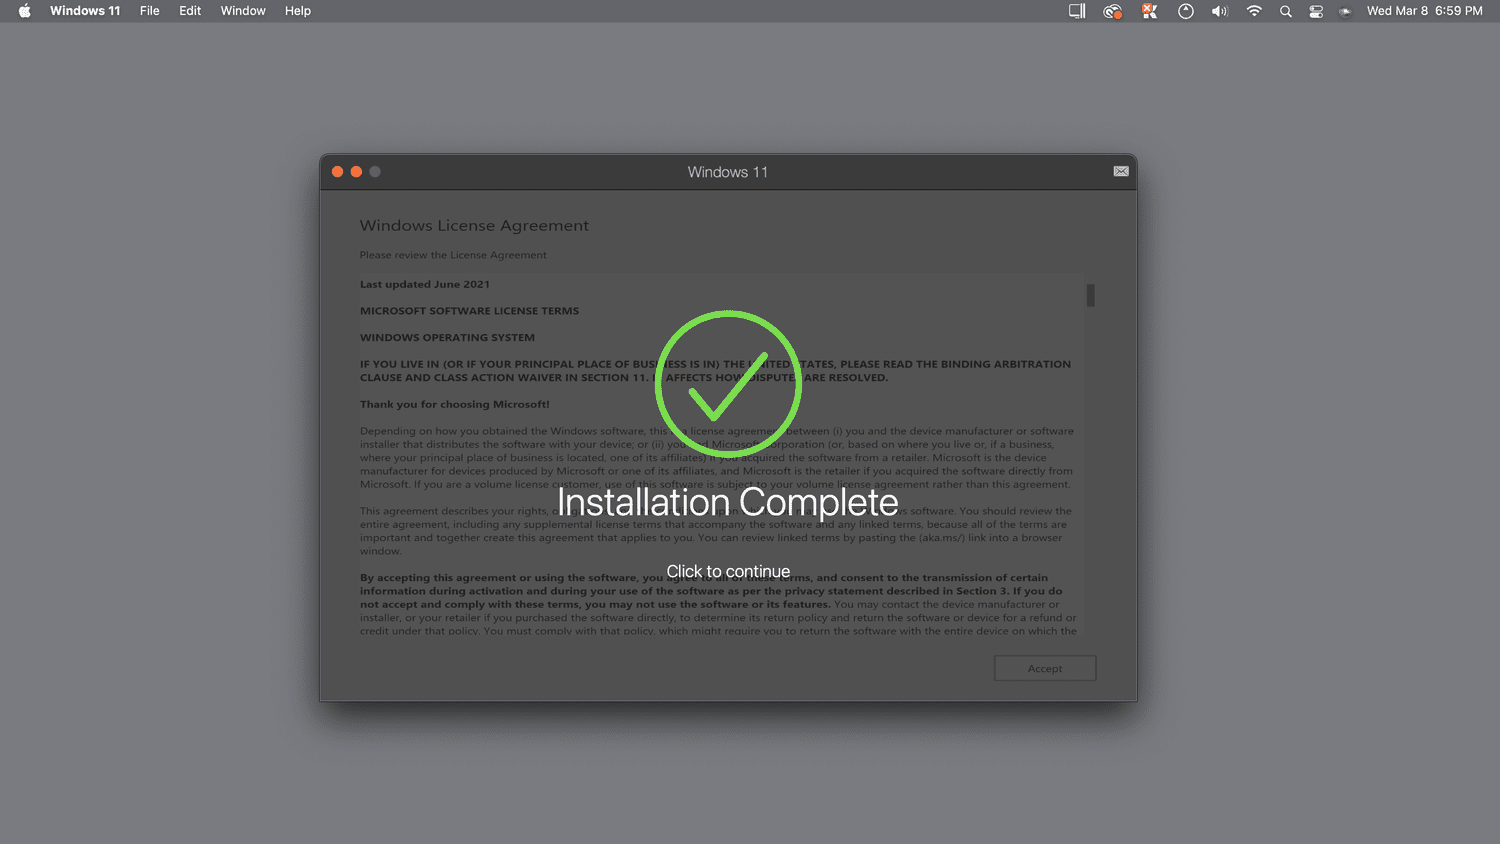Click the Siri icon in menu bar
Image resolution: width=1500 pixels, height=844 pixels.
[1346, 11]
